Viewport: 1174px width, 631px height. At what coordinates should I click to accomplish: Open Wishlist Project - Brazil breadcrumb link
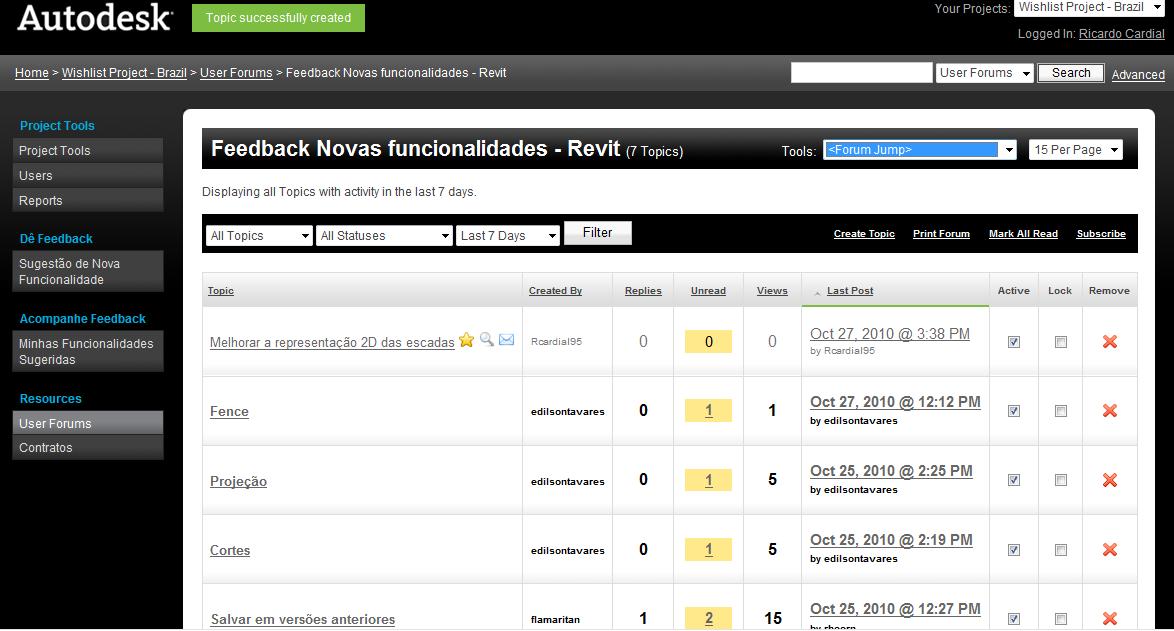coord(124,73)
